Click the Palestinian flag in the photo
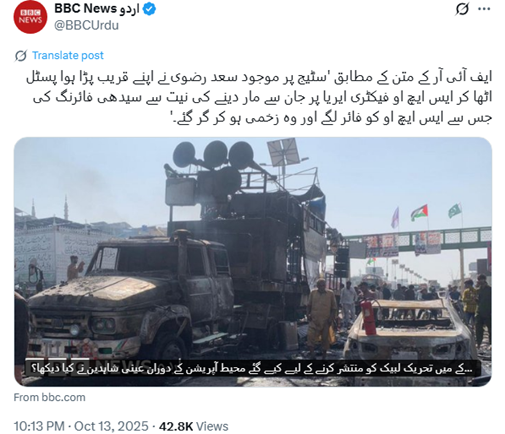The width and height of the screenshot is (505, 434). tap(419, 213)
